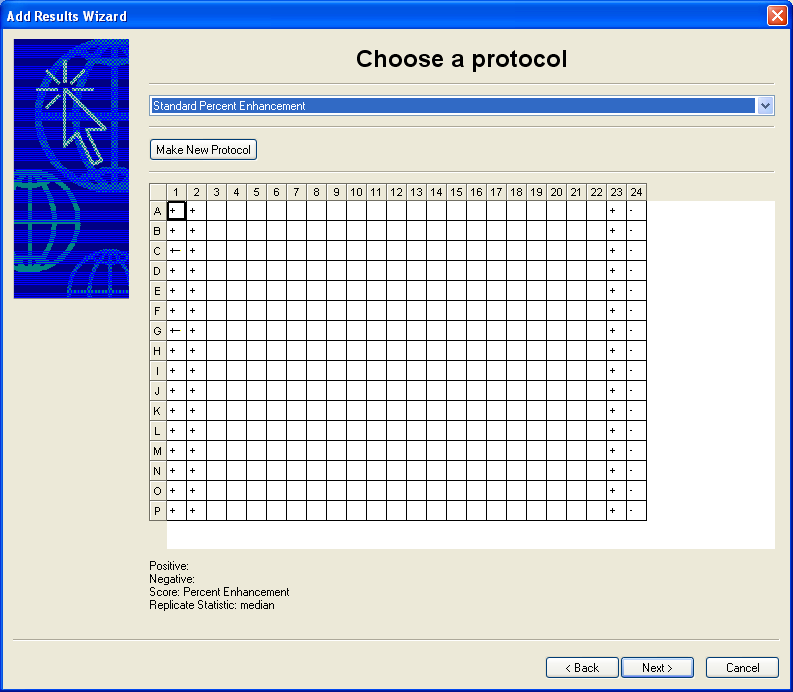Image resolution: width=793 pixels, height=692 pixels.
Task: Click the plus marker in well G1
Action: coord(176,331)
